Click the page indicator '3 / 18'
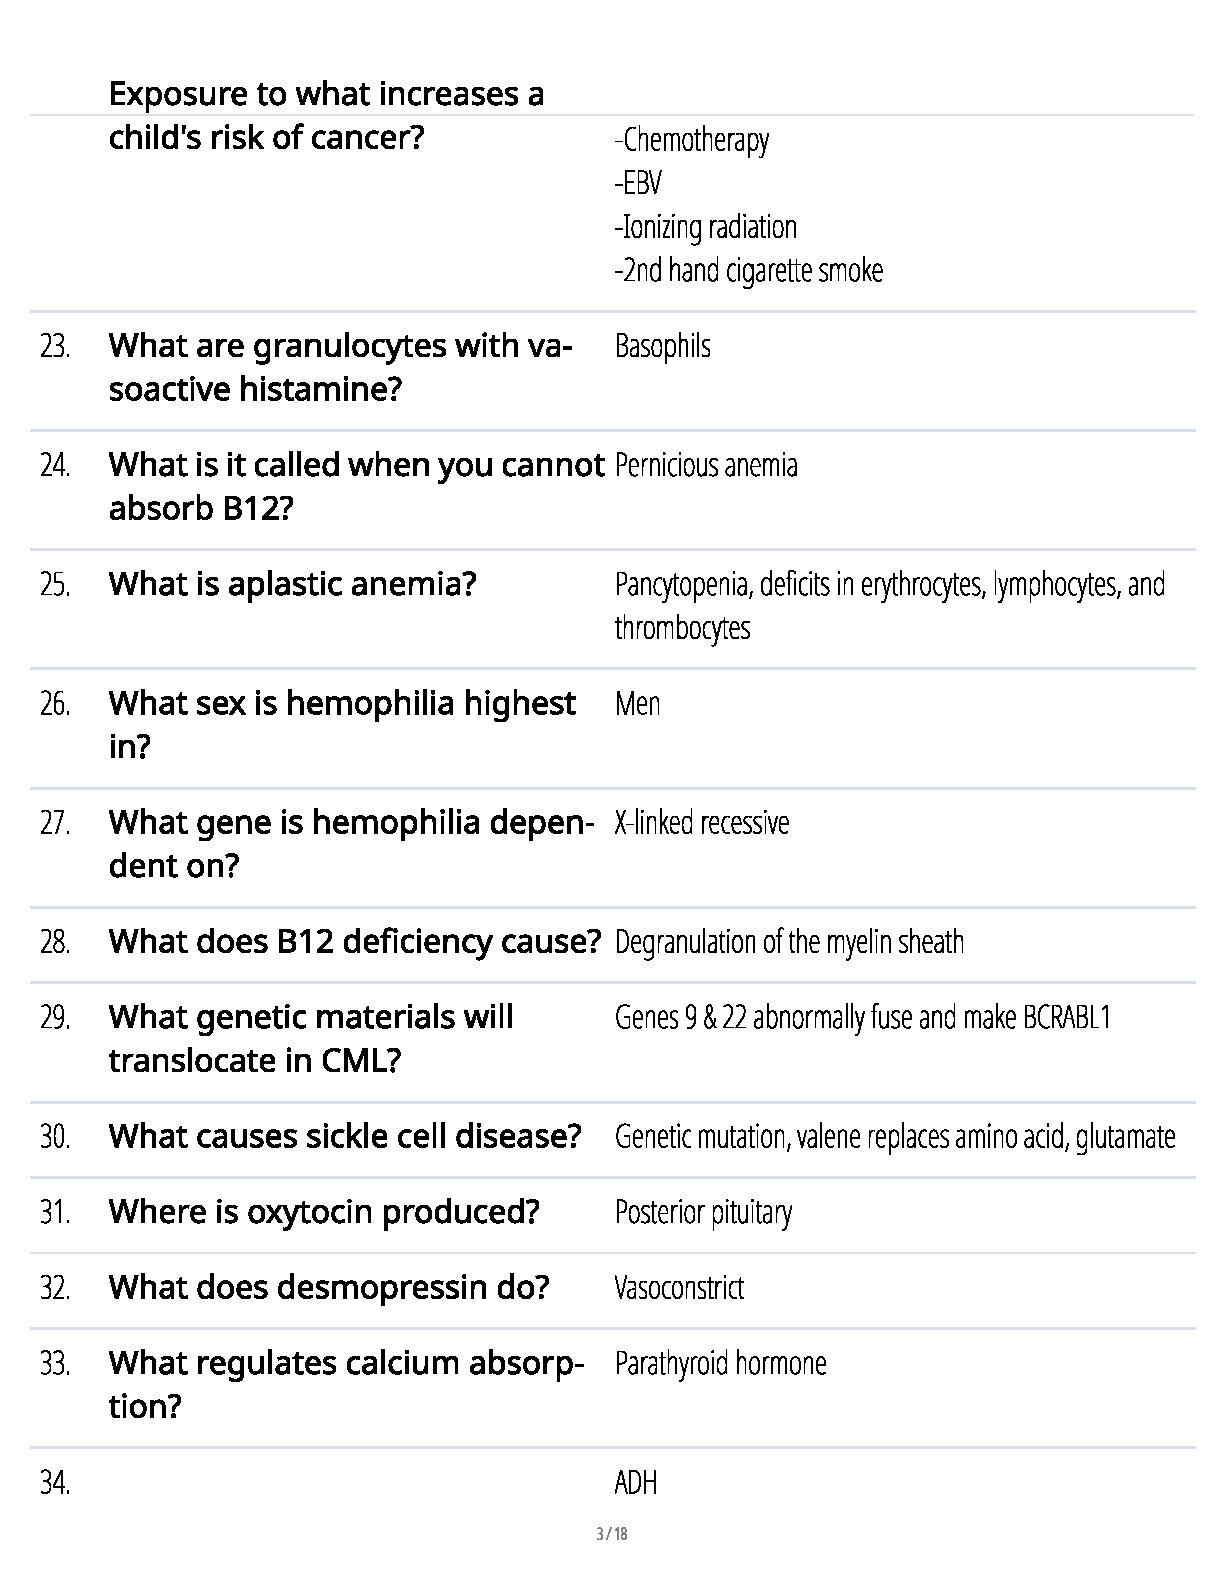Viewport: 1224px width, 1584px height. coord(612,1534)
